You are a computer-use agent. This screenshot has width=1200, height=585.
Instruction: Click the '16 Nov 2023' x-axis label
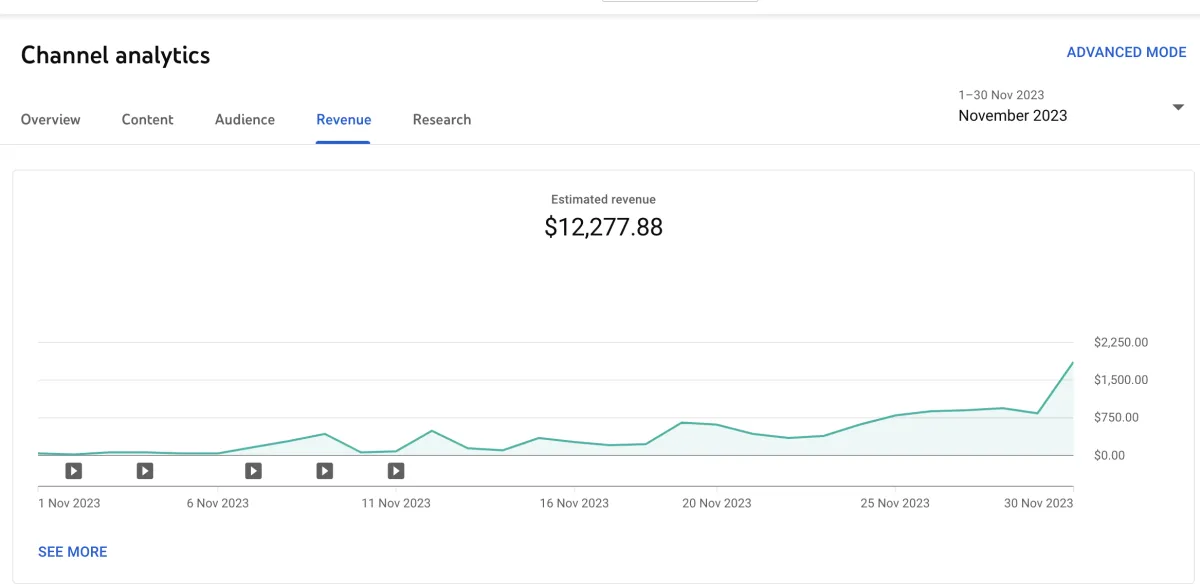574,503
